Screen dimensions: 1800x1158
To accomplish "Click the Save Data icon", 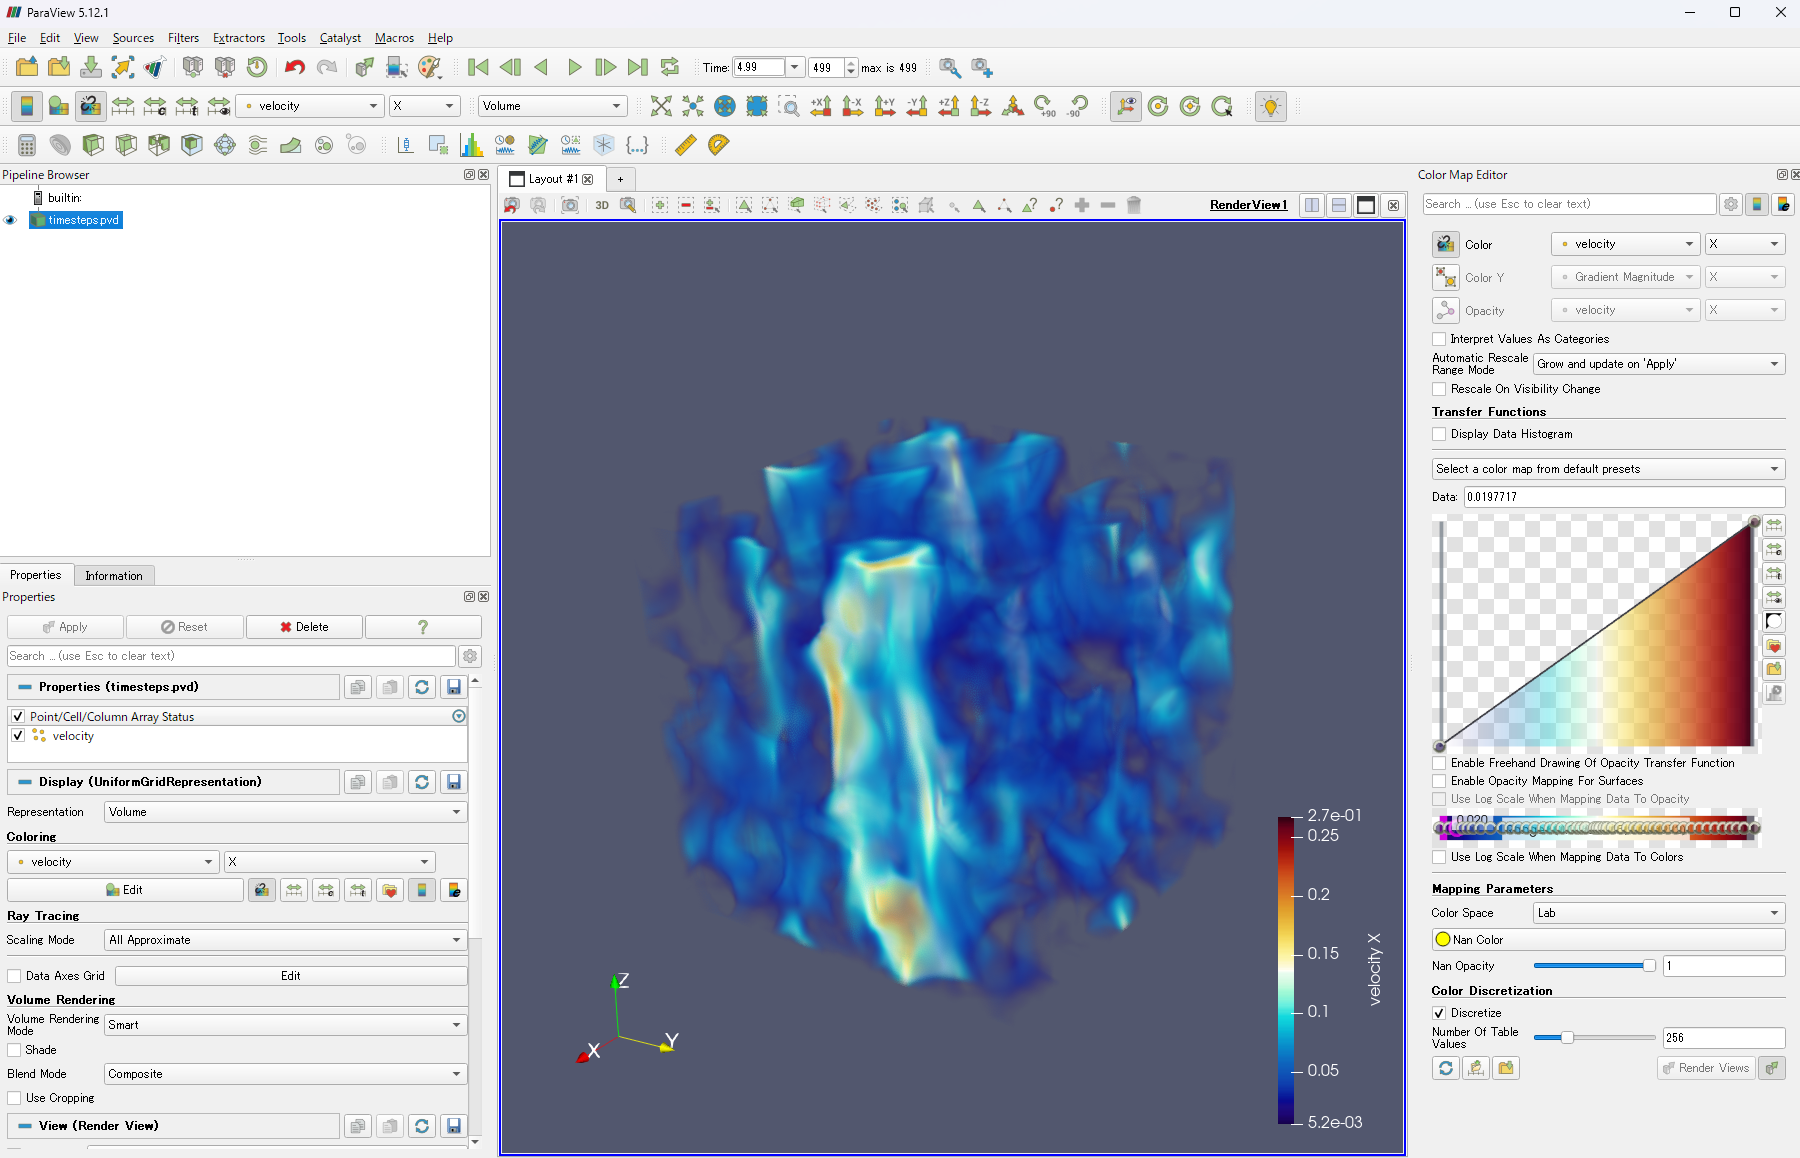I will tap(91, 67).
